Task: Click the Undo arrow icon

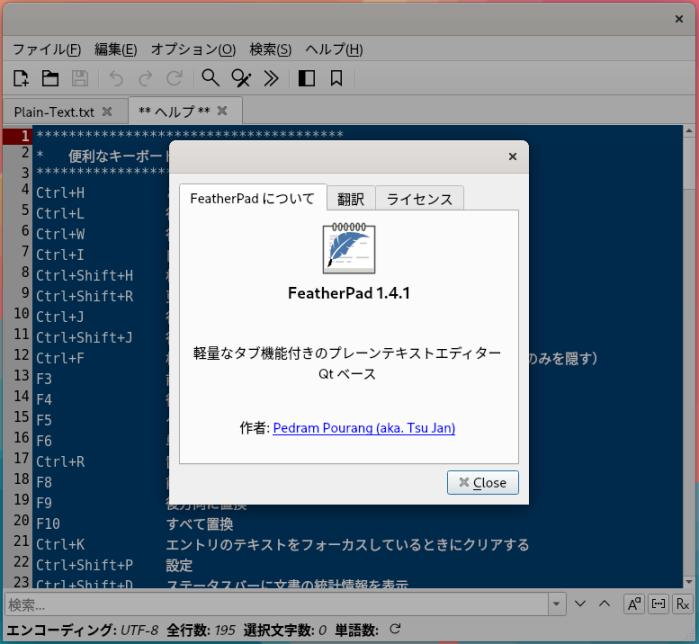Action: click(x=116, y=78)
